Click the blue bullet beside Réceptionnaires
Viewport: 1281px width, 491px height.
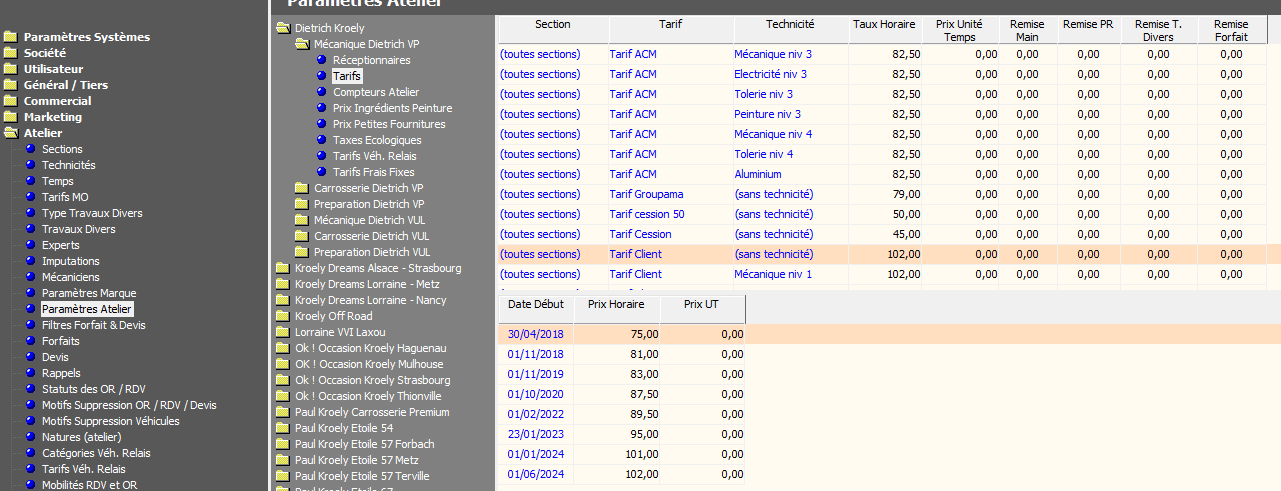[321, 60]
